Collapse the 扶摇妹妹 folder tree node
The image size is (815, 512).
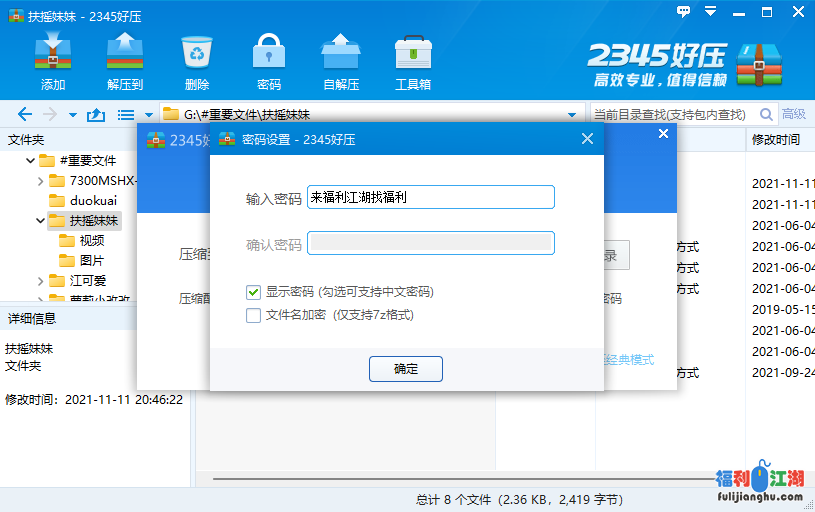[x=40, y=221]
